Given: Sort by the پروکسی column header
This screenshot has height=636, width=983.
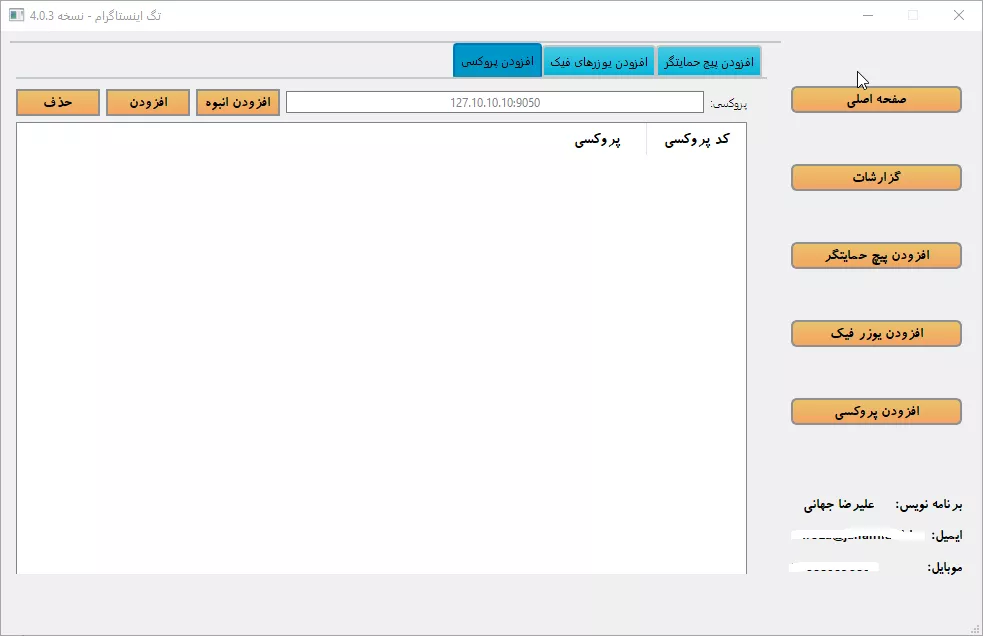Looking at the screenshot, I should (597, 139).
